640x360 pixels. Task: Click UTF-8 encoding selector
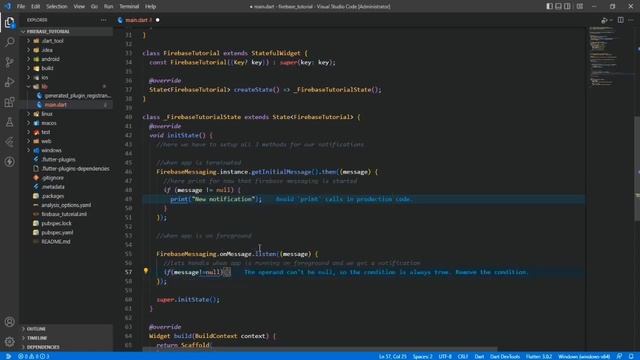coord(445,356)
